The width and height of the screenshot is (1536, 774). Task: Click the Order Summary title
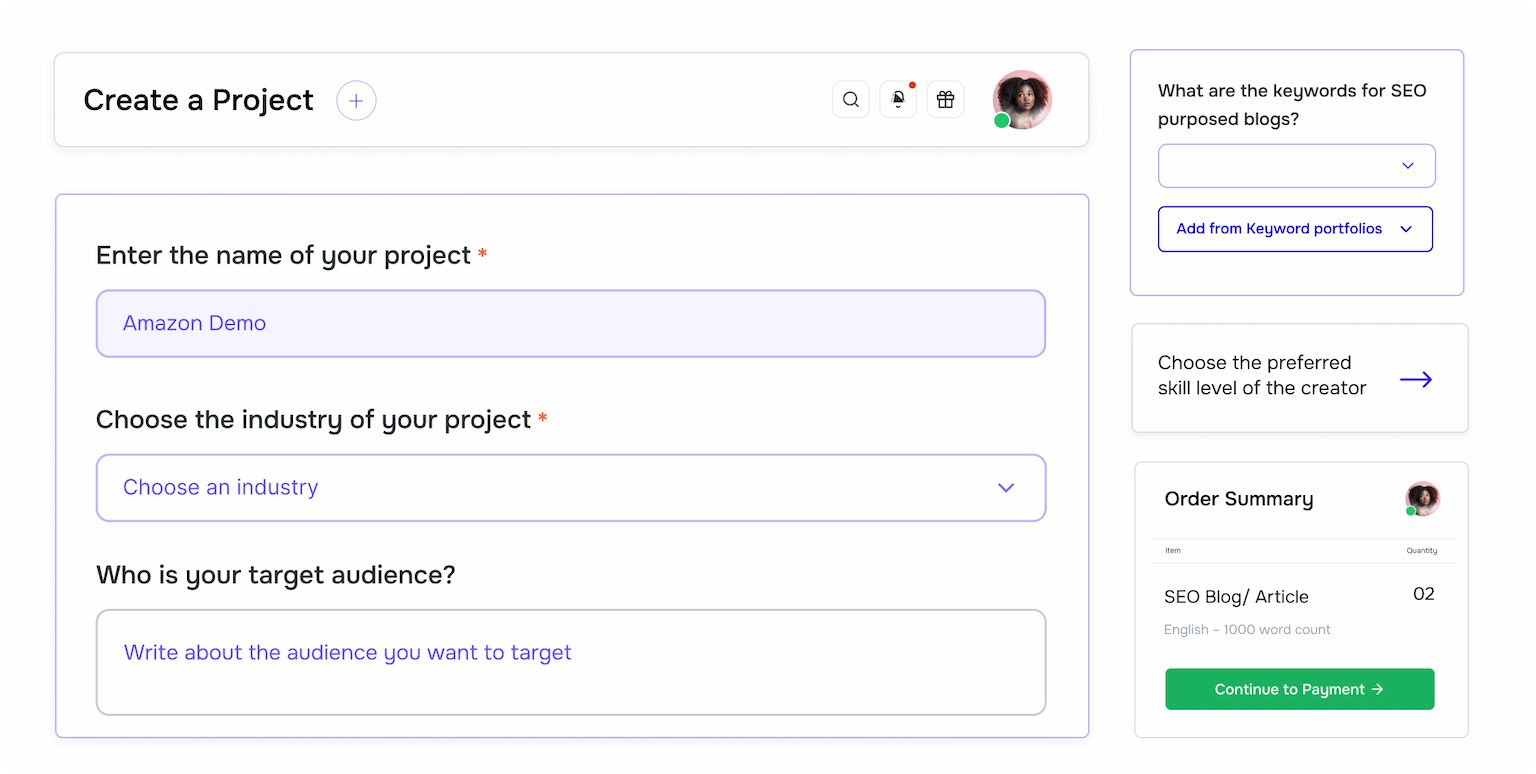pyautogui.click(x=1238, y=499)
